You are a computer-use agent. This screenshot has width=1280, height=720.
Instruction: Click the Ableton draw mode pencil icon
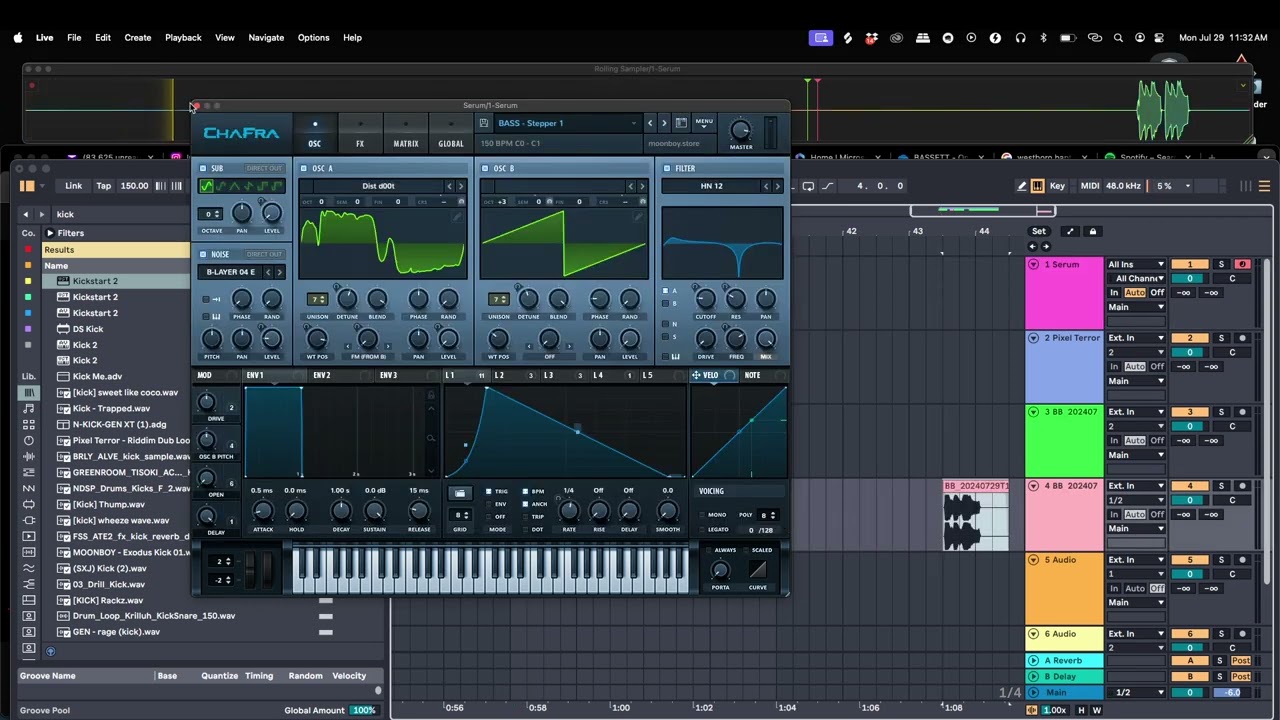[x=1022, y=186]
